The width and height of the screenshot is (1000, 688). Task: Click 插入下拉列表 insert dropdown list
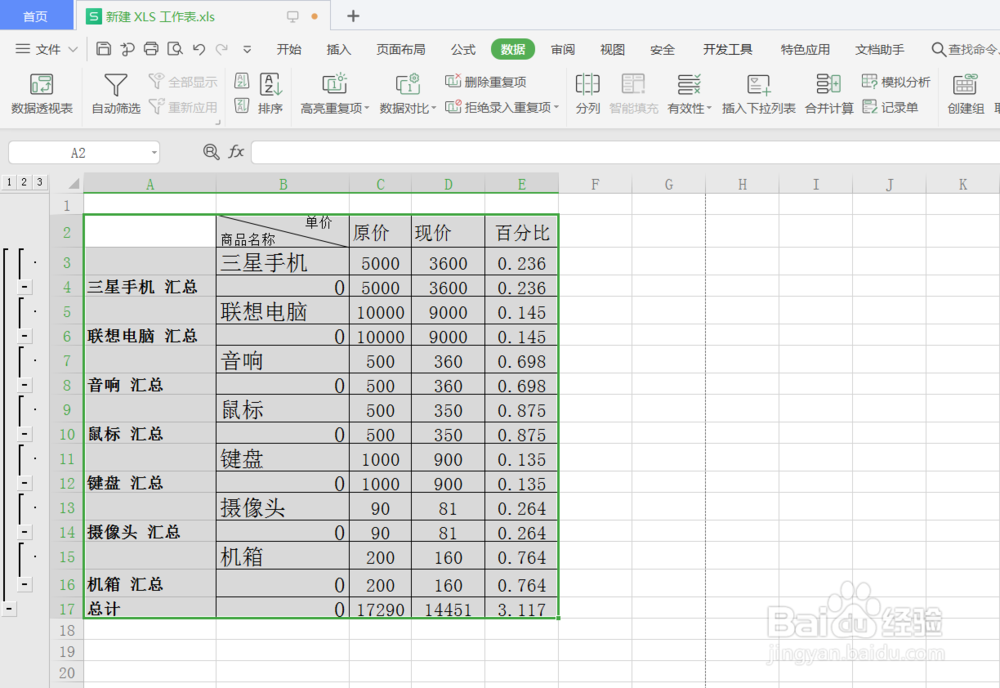pyautogui.click(x=758, y=94)
